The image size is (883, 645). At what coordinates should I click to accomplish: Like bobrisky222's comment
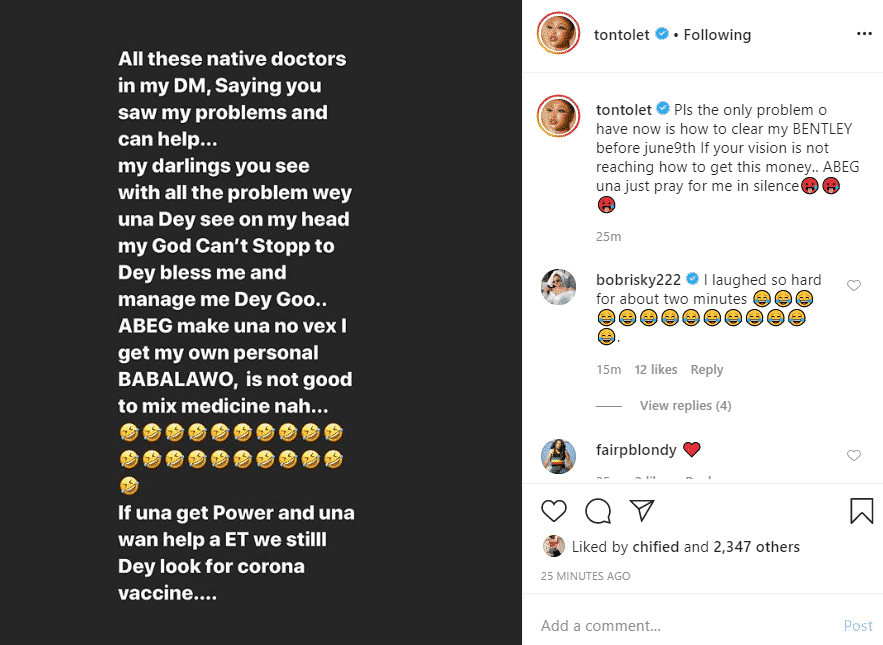pos(854,286)
